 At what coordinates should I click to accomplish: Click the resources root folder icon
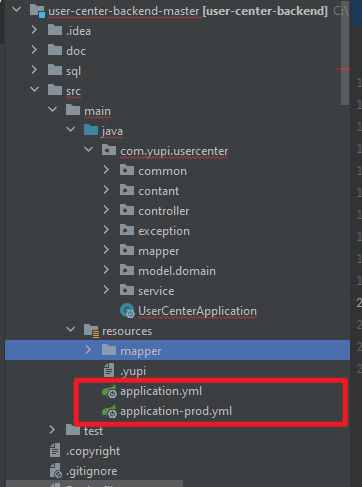tap(91, 331)
